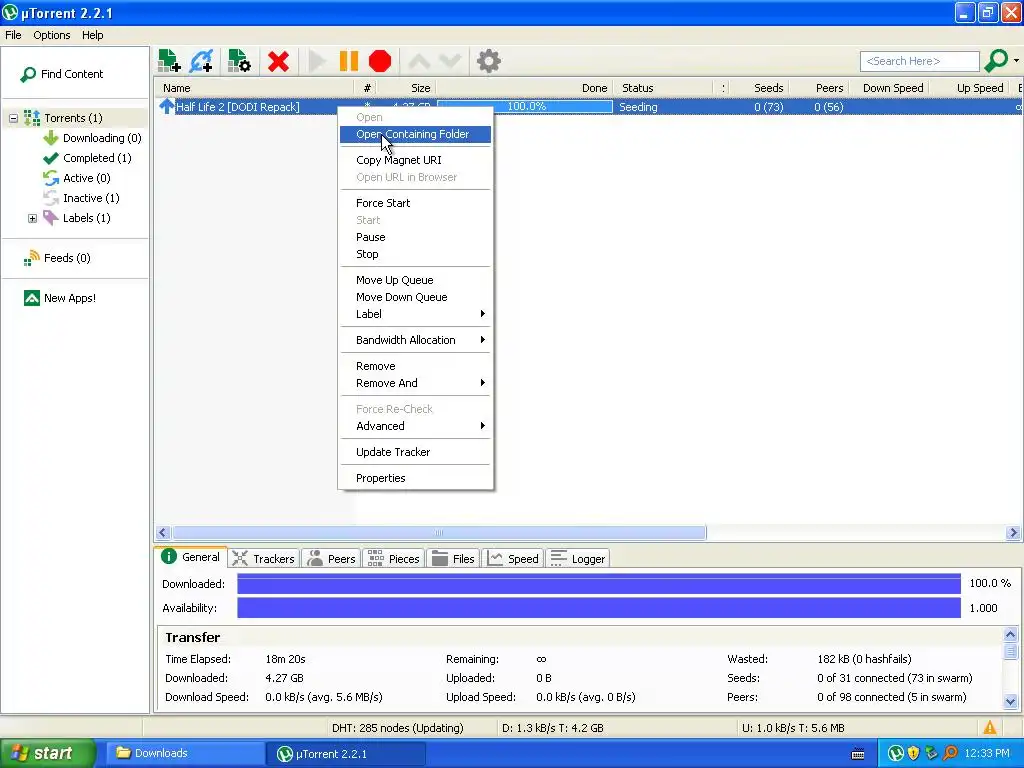Click the Downloaded progress bar

(599, 584)
